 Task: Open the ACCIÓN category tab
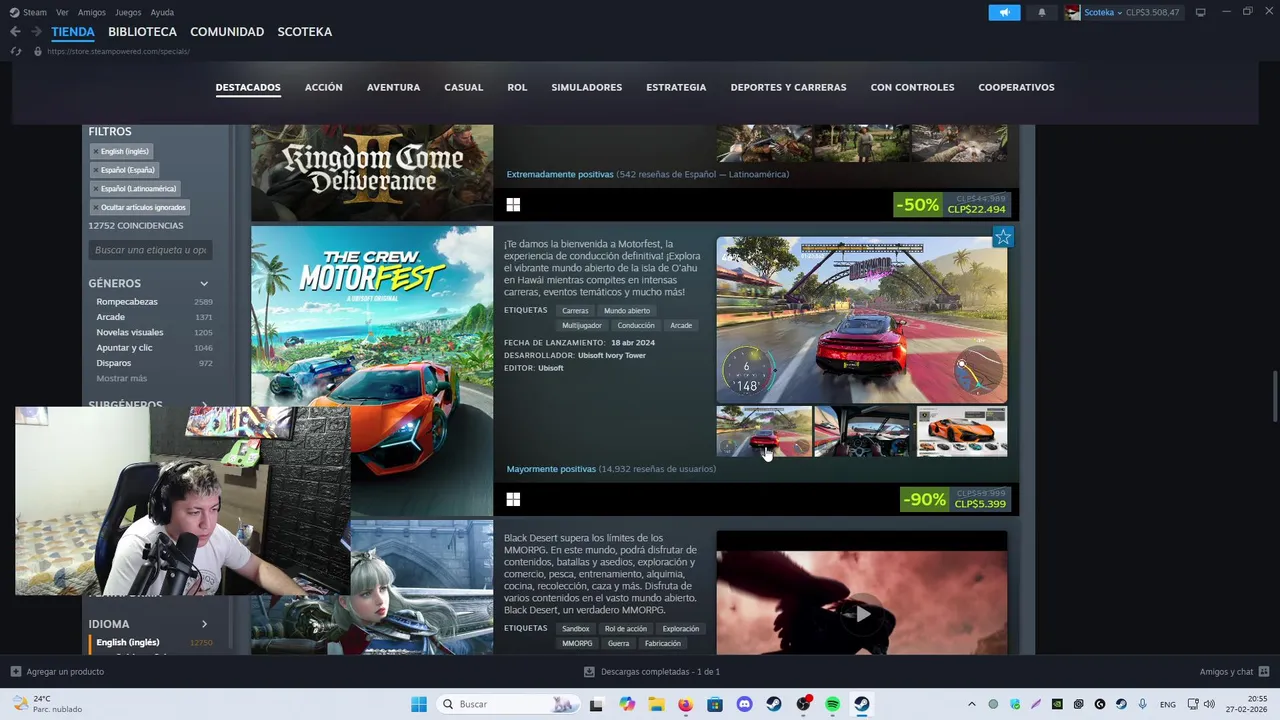tap(323, 87)
